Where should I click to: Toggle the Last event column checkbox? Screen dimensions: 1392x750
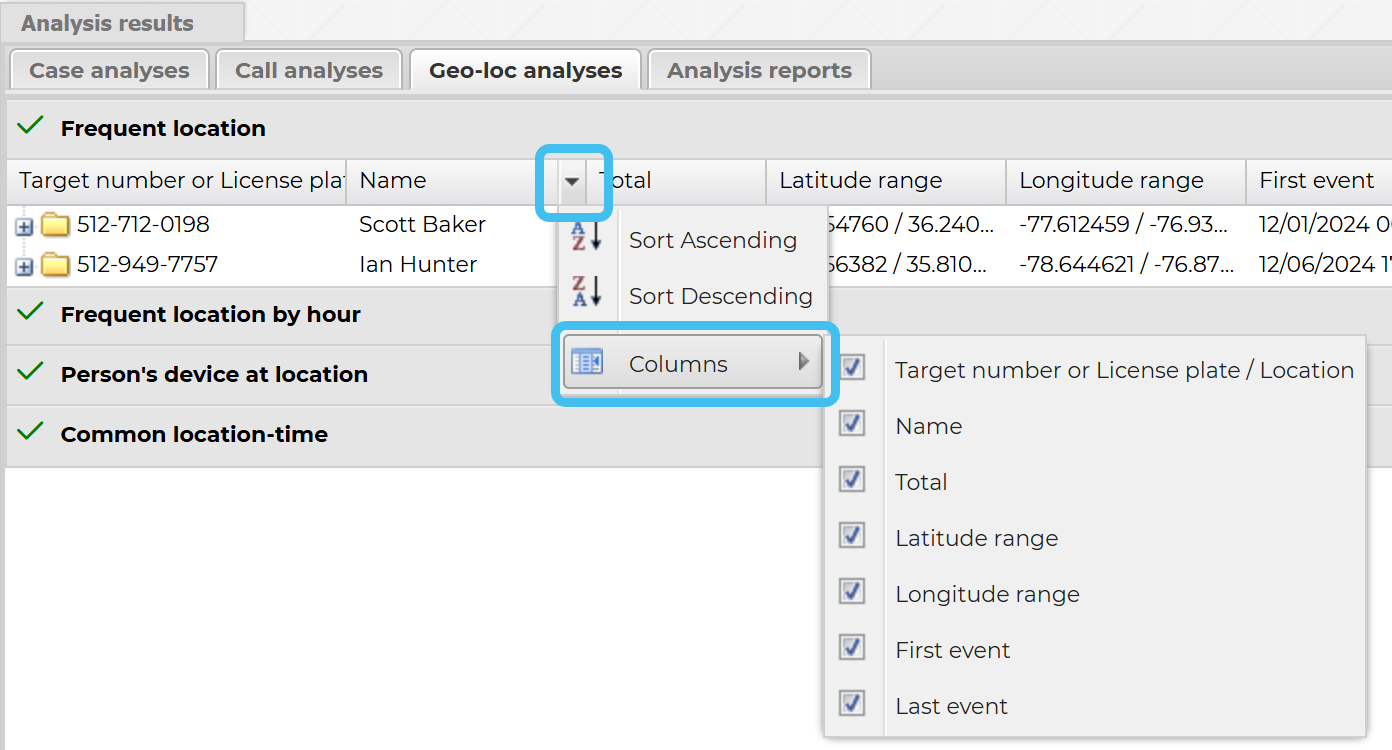click(852, 703)
